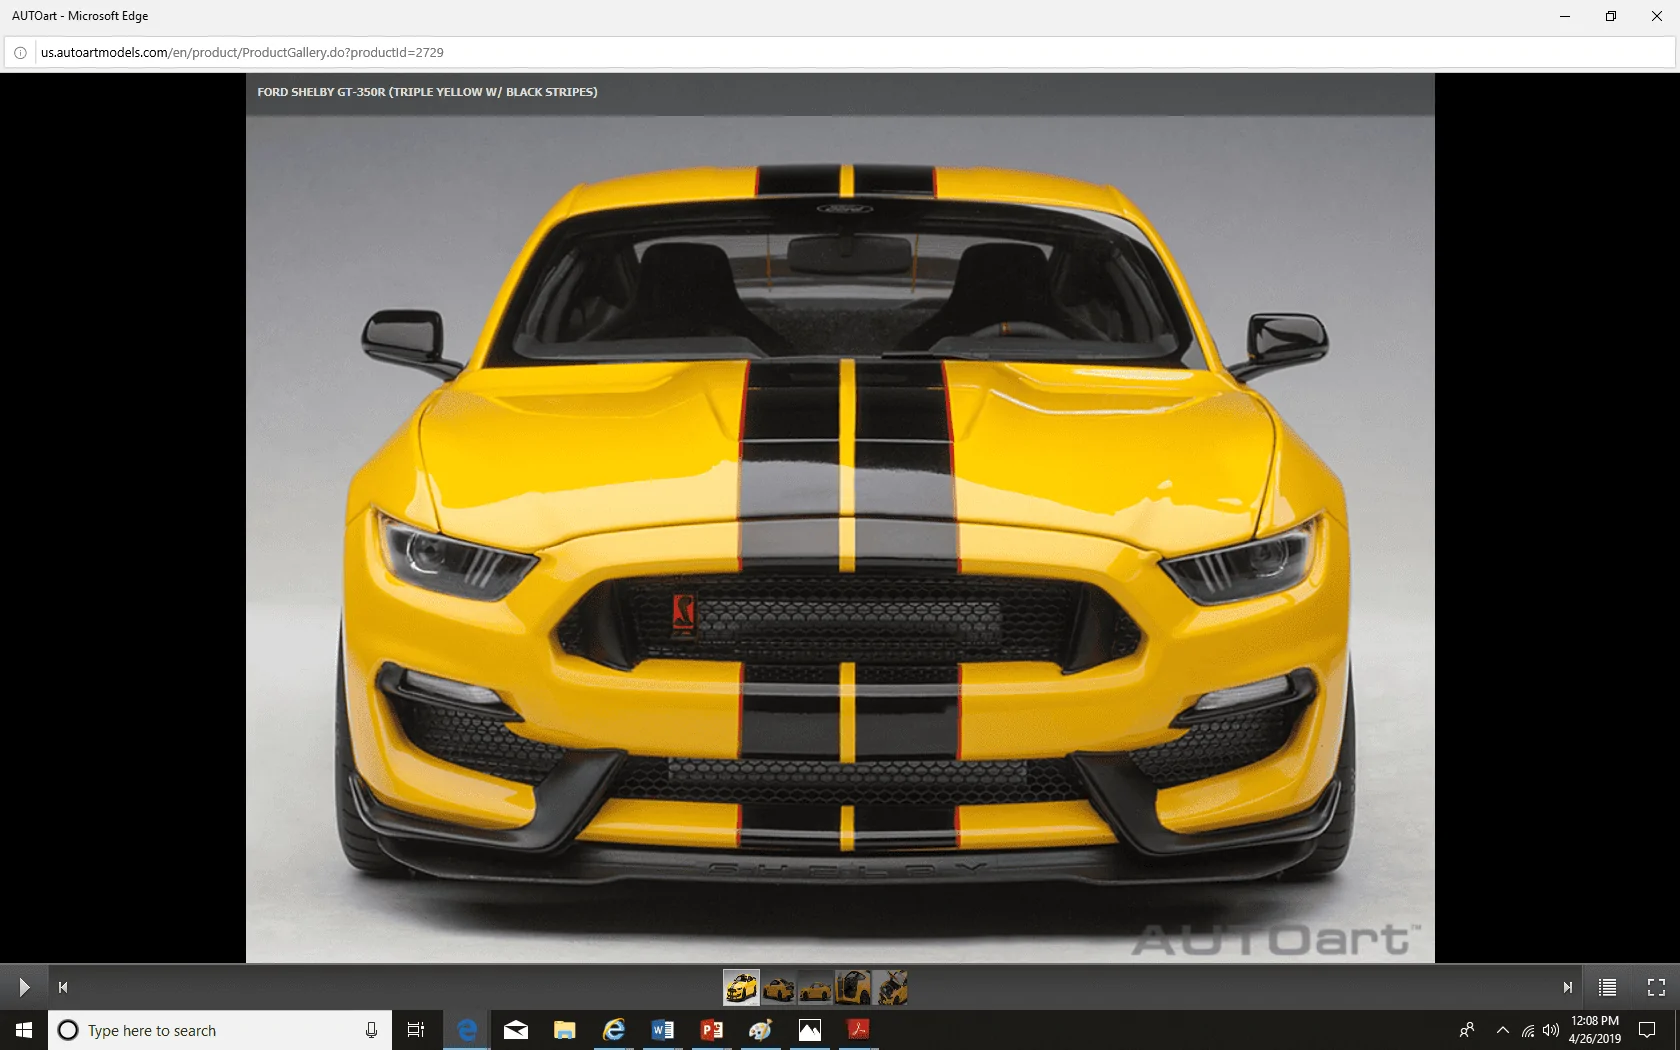The width and height of the screenshot is (1680, 1050).
Task: View site information icon next to URL
Action: 20,53
